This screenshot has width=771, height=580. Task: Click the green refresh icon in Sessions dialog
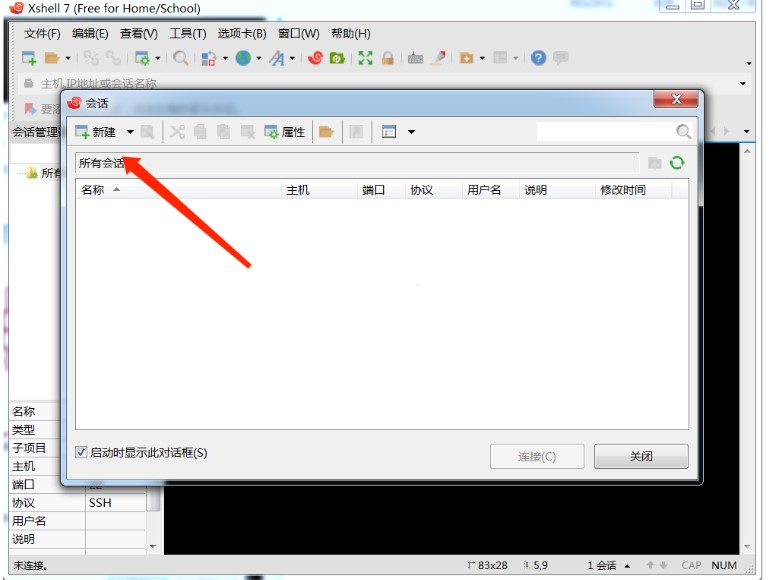[x=677, y=163]
